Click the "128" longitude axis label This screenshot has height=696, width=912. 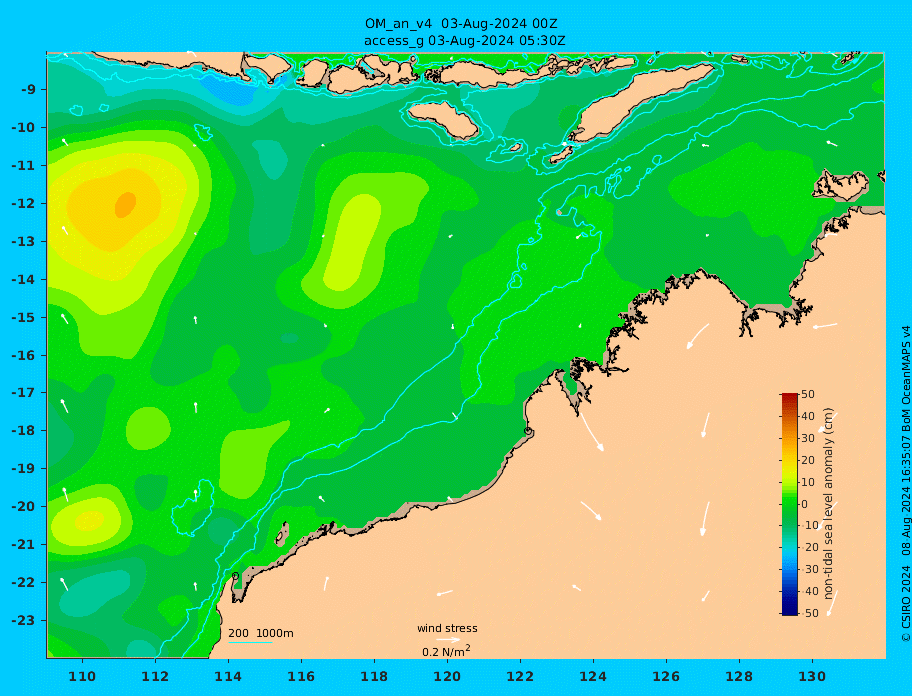pyautogui.click(x=739, y=676)
